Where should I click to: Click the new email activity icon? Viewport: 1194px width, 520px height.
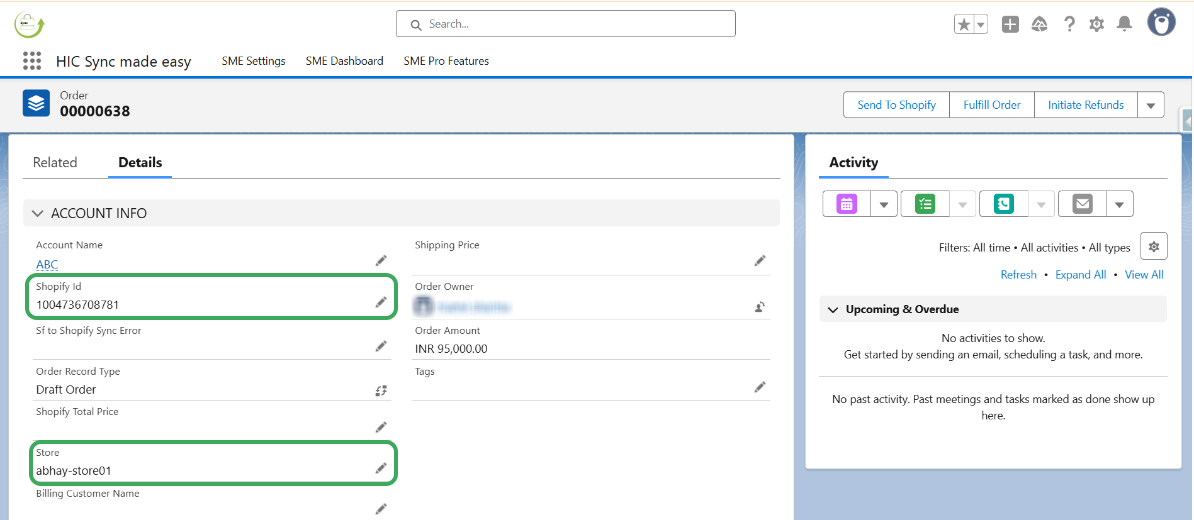point(1082,204)
